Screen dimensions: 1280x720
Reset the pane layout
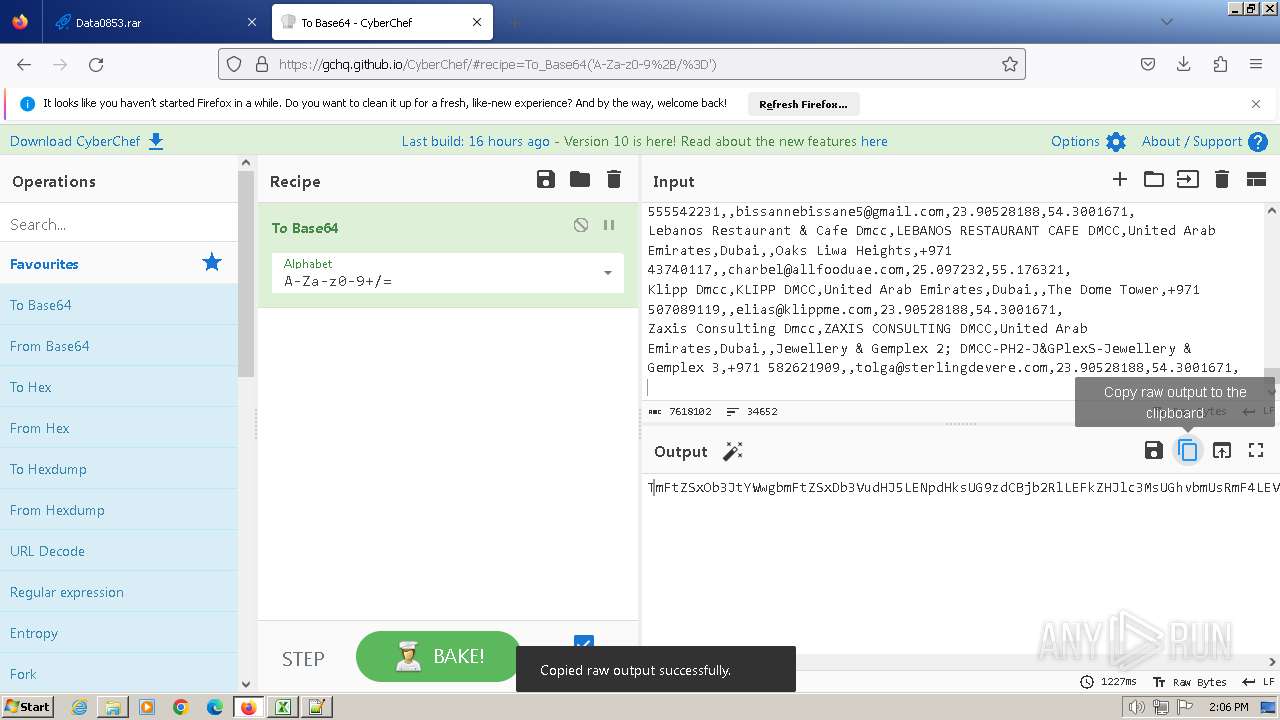point(1256,180)
